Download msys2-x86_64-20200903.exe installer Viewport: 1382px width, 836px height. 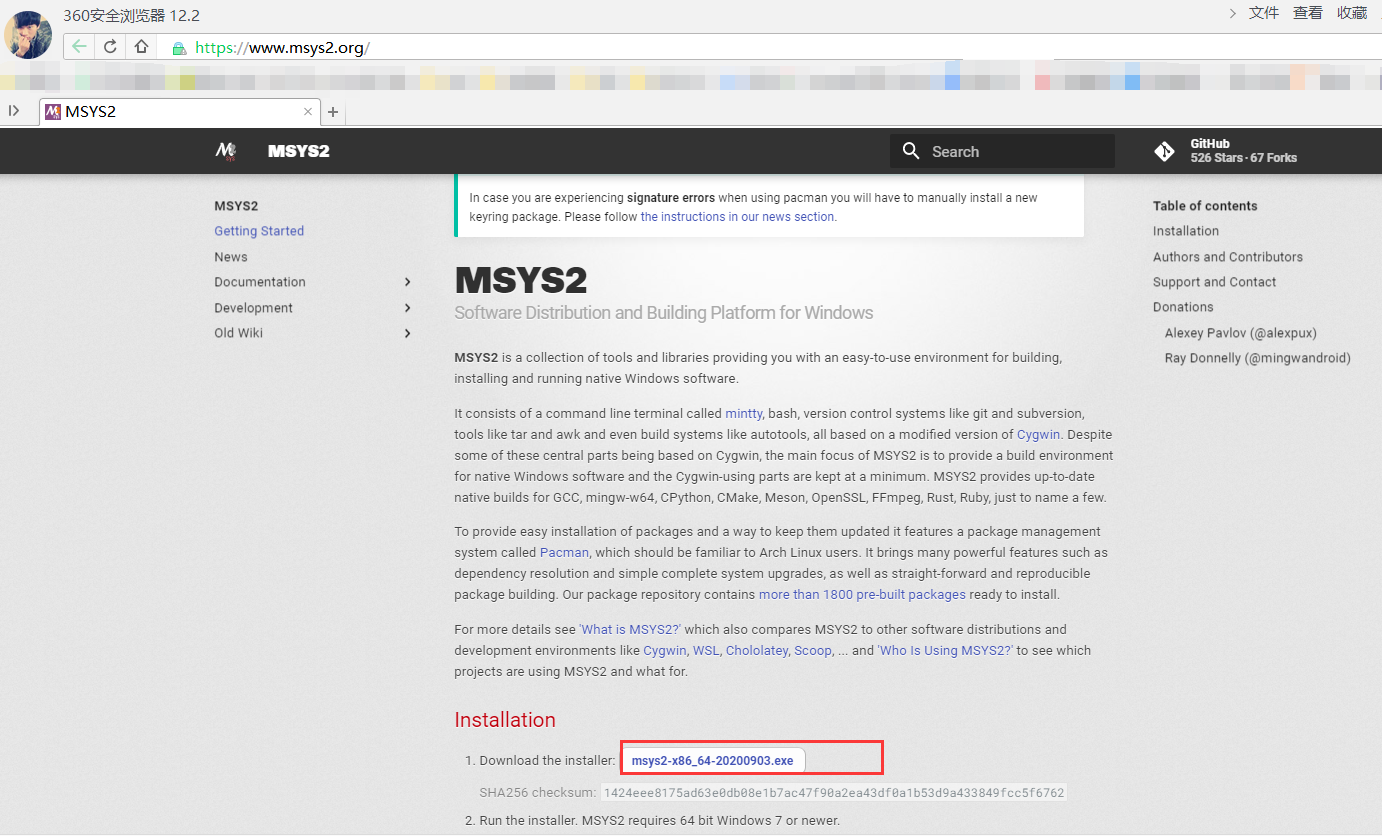click(x=712, y=761)
